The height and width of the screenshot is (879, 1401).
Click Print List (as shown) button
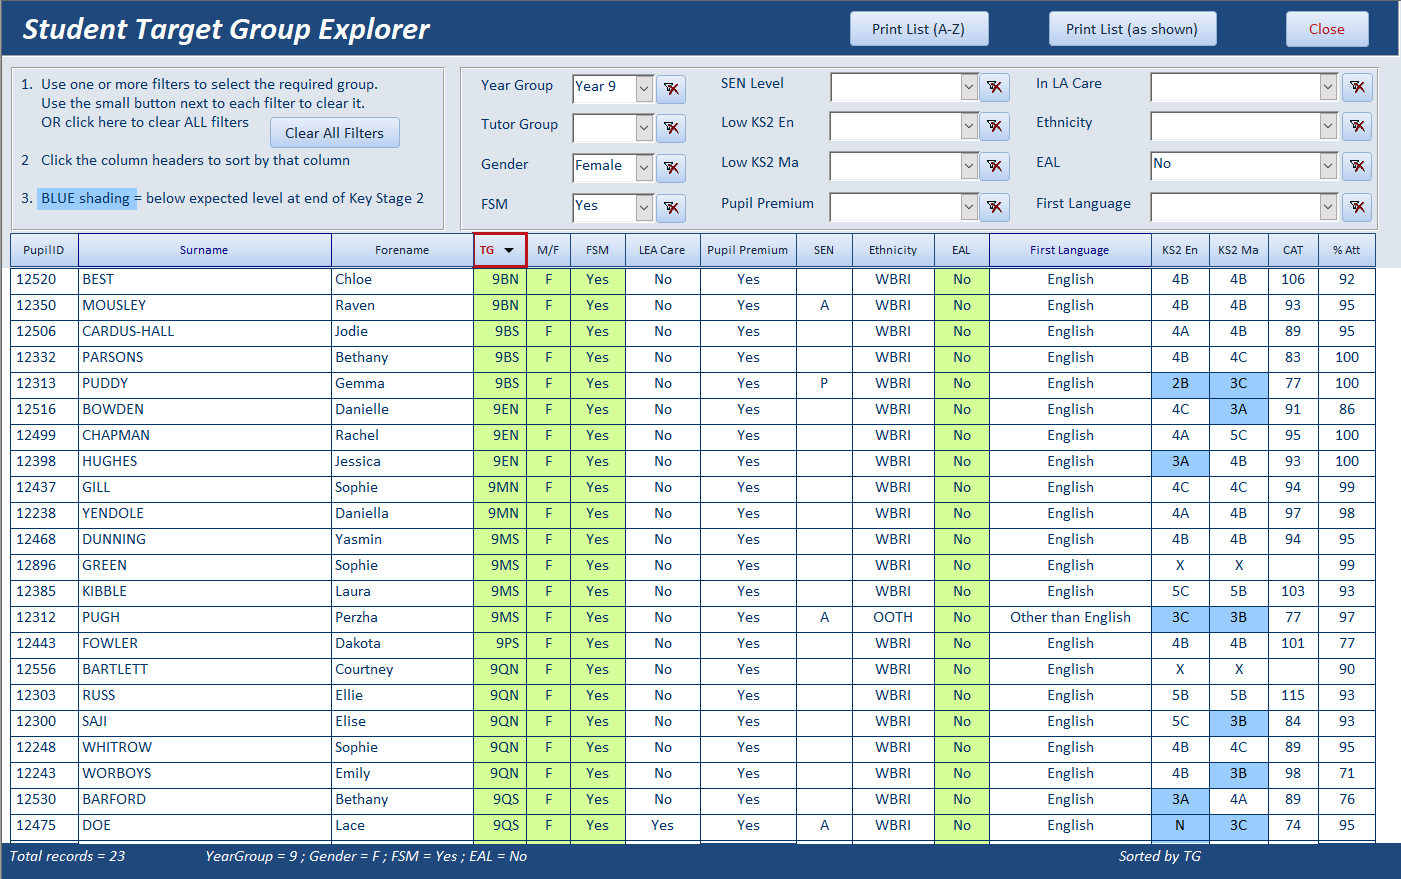[x=1132, y=29]
